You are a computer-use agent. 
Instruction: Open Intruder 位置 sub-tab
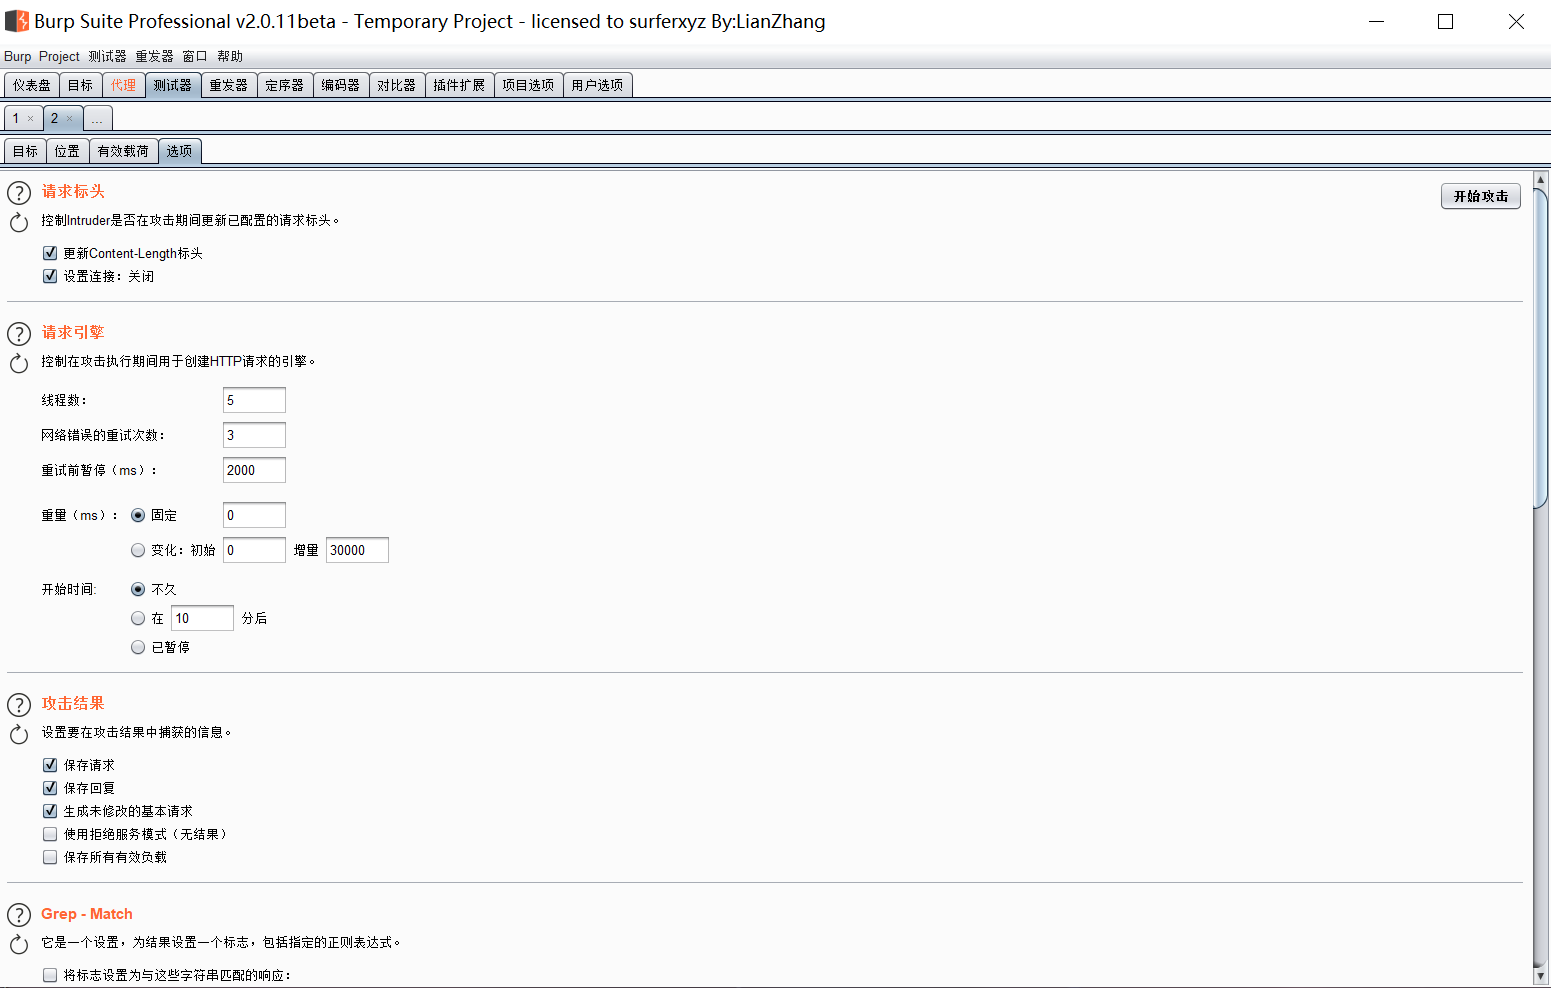(x=67, y=151)
